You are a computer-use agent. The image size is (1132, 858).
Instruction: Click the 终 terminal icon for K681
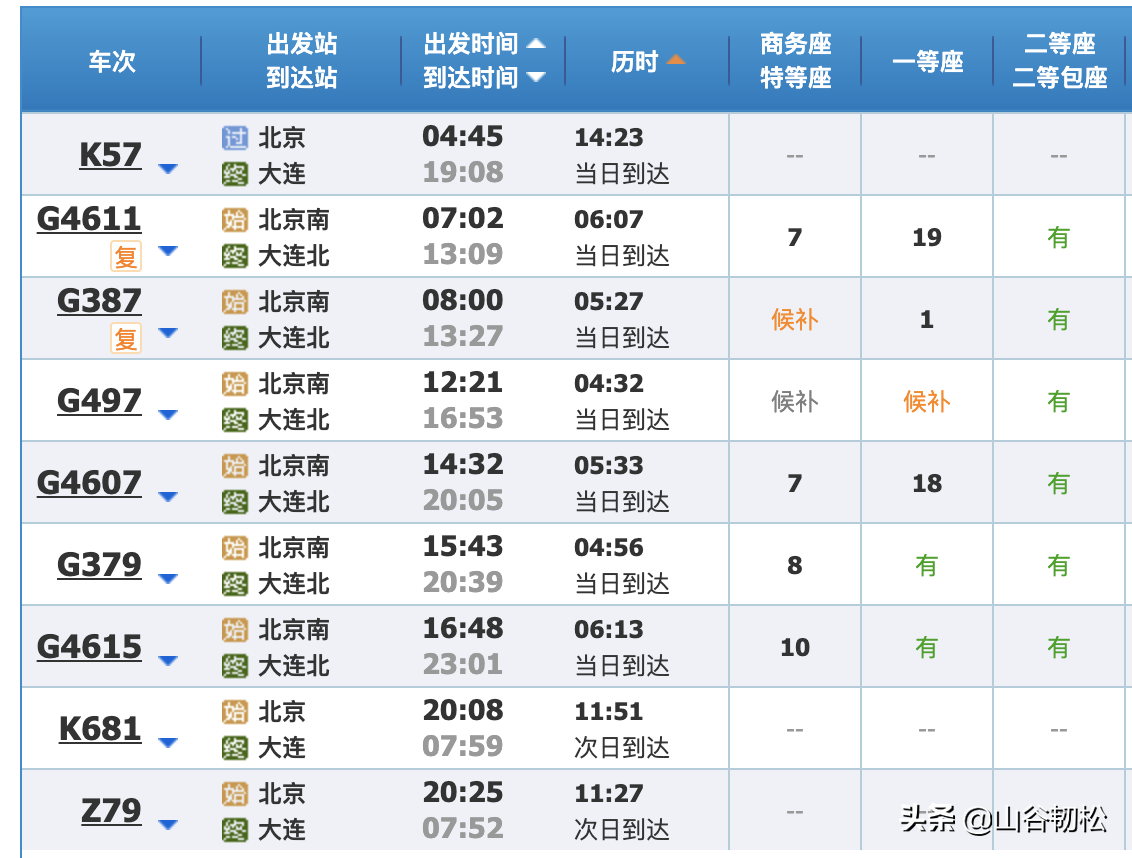pos(235,748)
